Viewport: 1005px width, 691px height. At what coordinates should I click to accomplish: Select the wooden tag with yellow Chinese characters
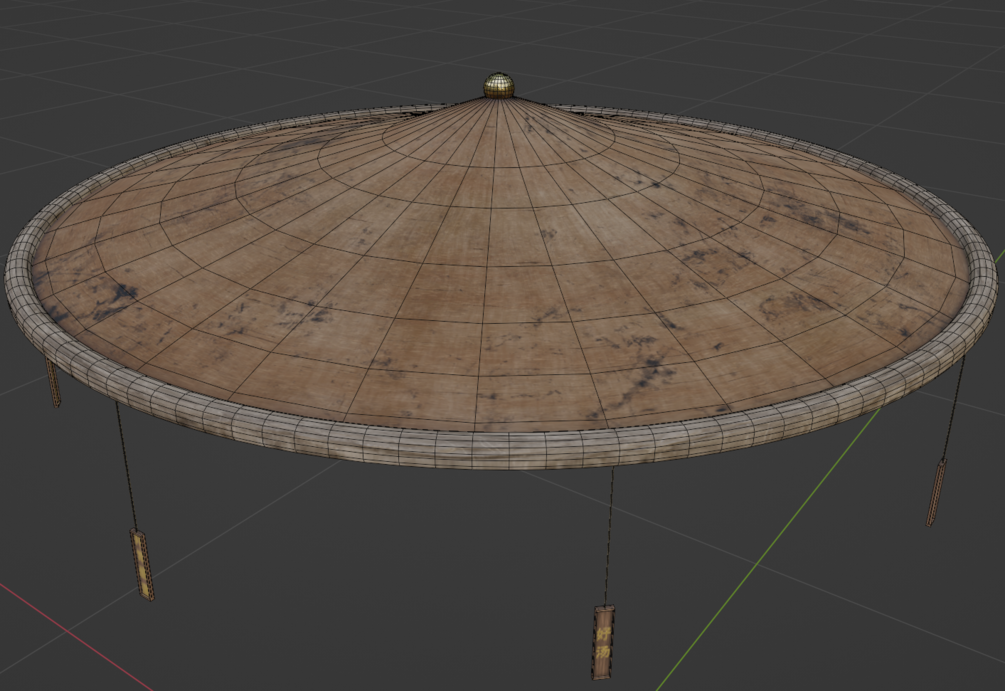(604, 642)
